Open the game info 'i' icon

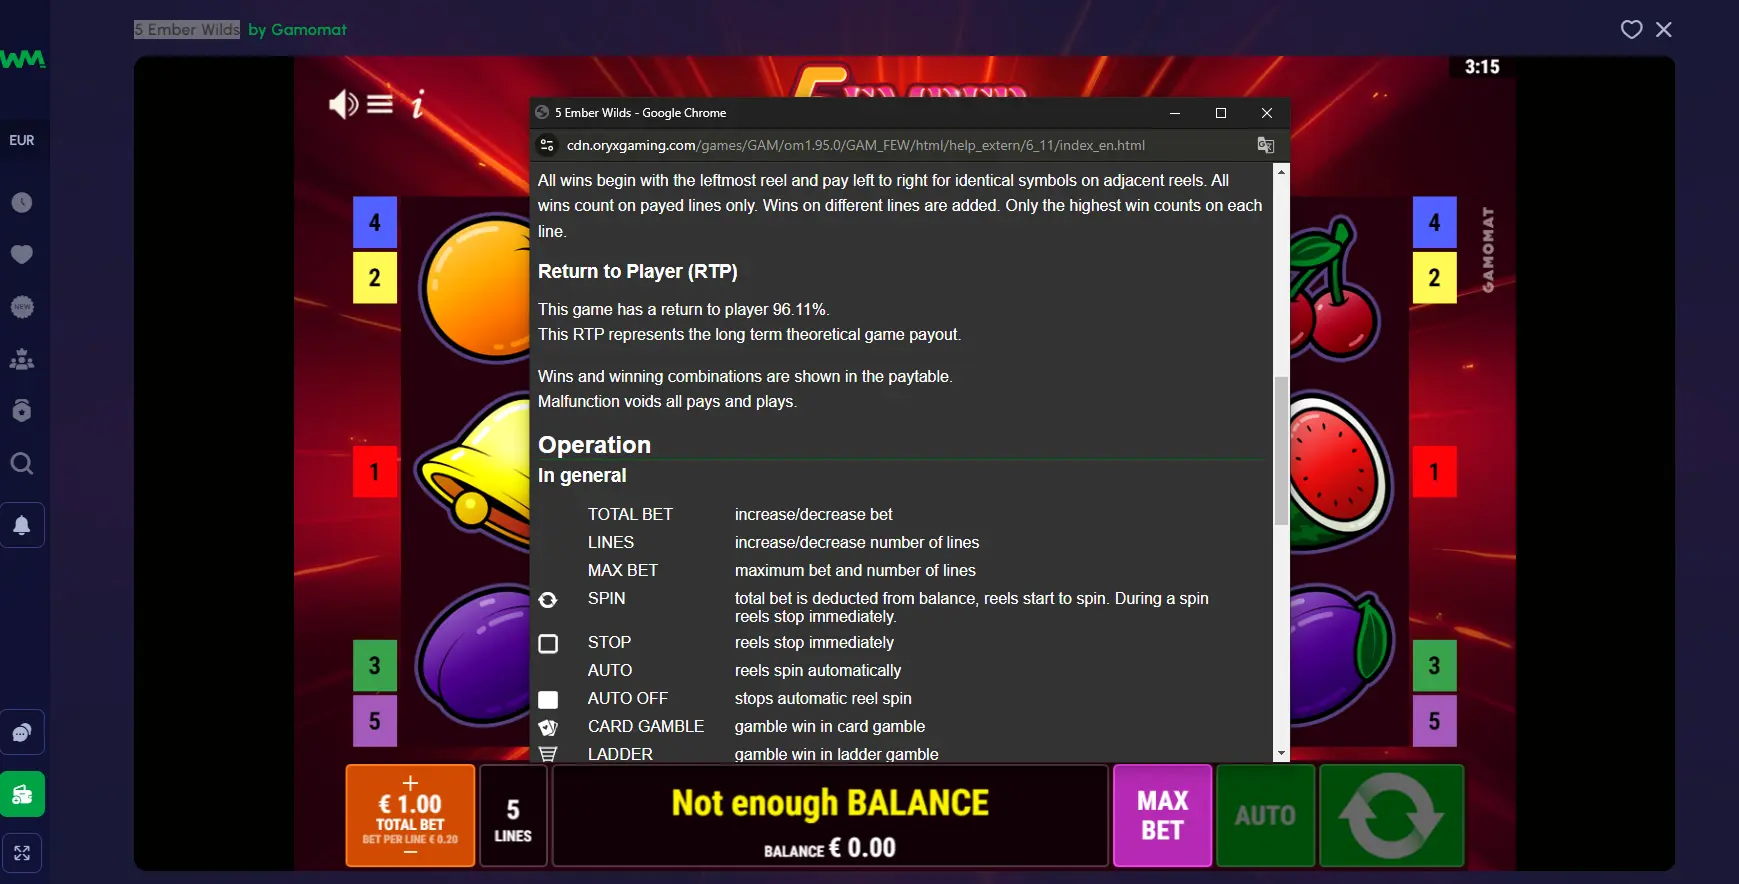coord(418,103)
